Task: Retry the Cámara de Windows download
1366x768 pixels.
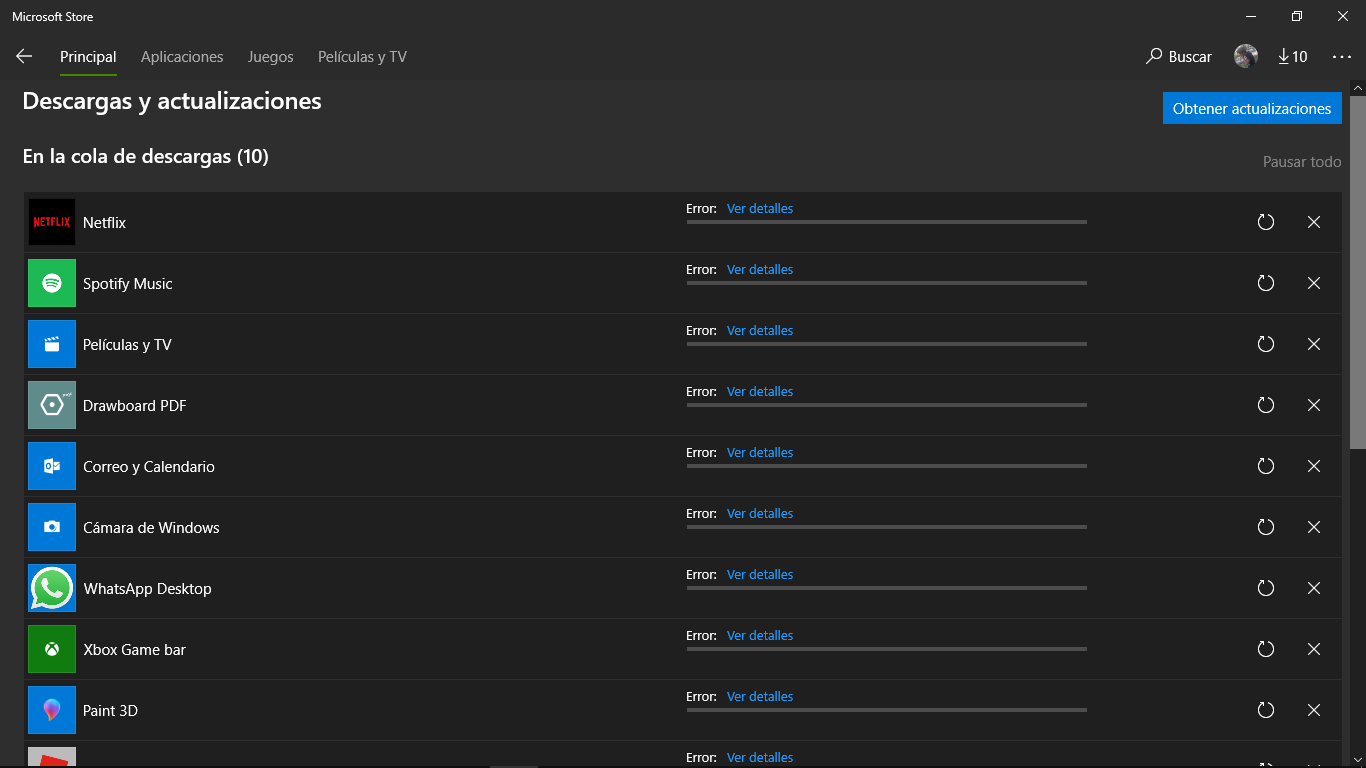Action: 1266,527
